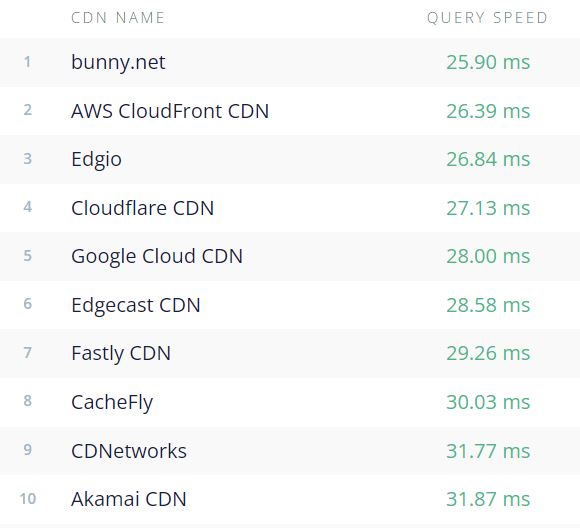Viewport: 580px width, 528px height.
Task: Click the bunny.net CDN name
Action: click(x=118, y=63)
